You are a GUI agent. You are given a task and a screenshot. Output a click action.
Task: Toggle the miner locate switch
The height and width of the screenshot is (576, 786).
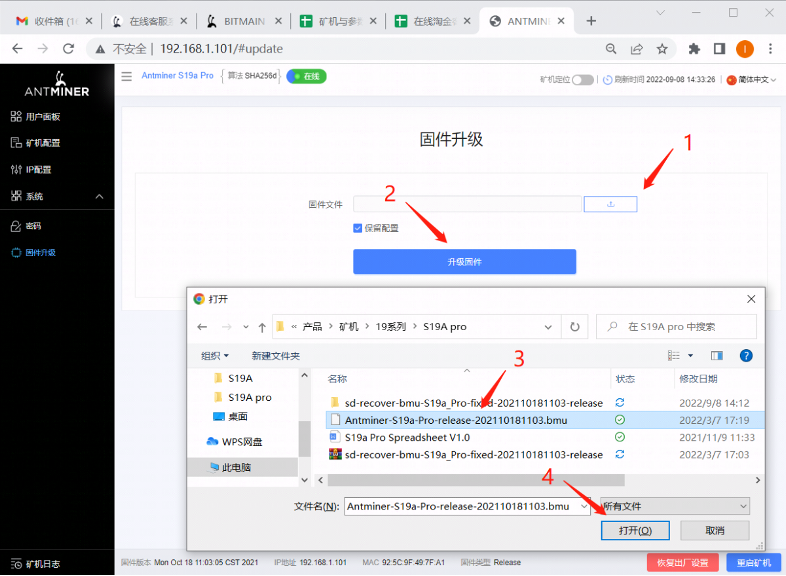582,80
